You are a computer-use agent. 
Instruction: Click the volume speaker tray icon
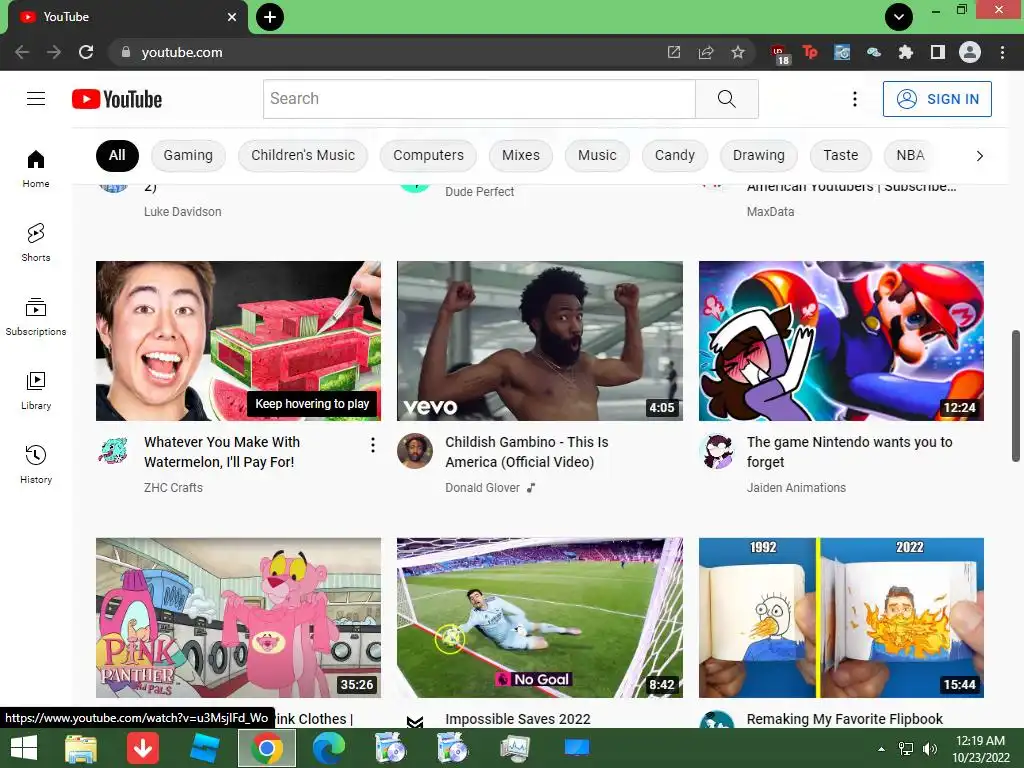929,748
